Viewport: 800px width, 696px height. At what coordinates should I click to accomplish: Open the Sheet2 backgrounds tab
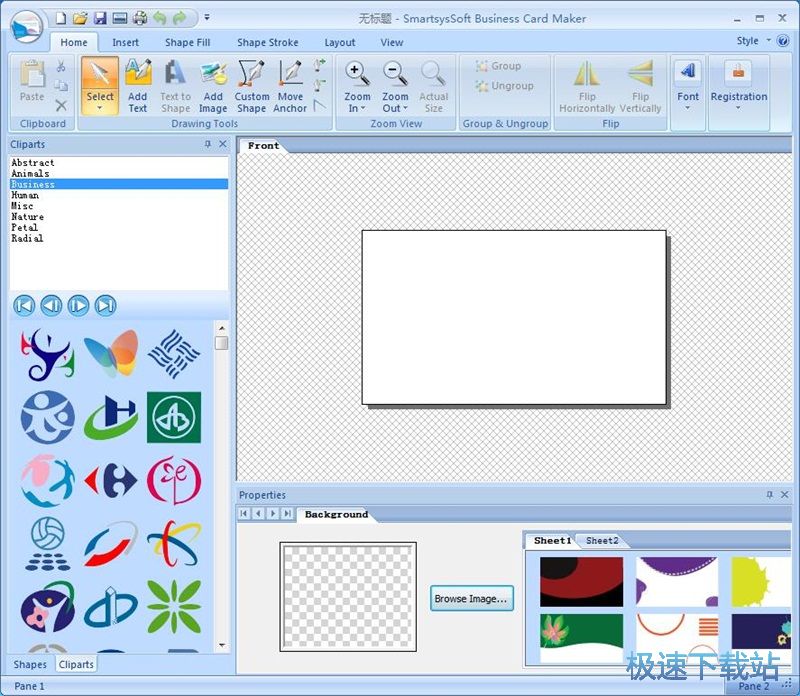pyautogui.click(x=602, y=541)
